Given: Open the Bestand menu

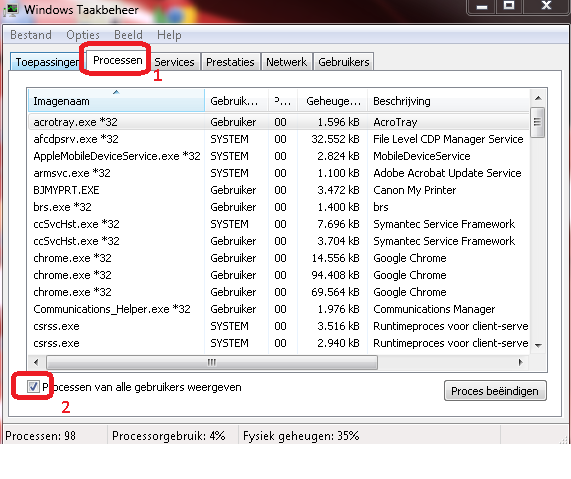Looking at the screenshot, I should [x=31, y=35].
